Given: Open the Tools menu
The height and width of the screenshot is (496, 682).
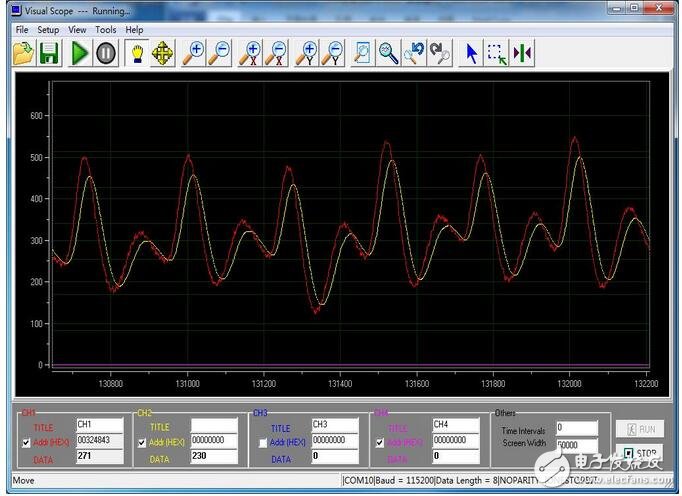Looking at the screenshot, I should coord(105,30).
